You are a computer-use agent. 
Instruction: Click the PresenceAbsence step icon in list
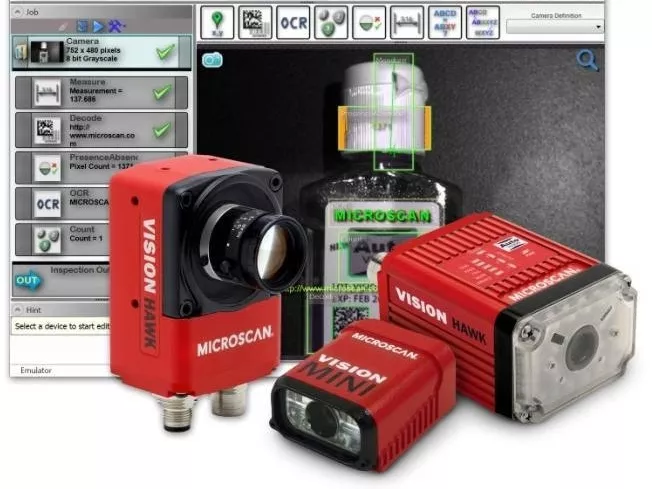click(x=47, y=168)
